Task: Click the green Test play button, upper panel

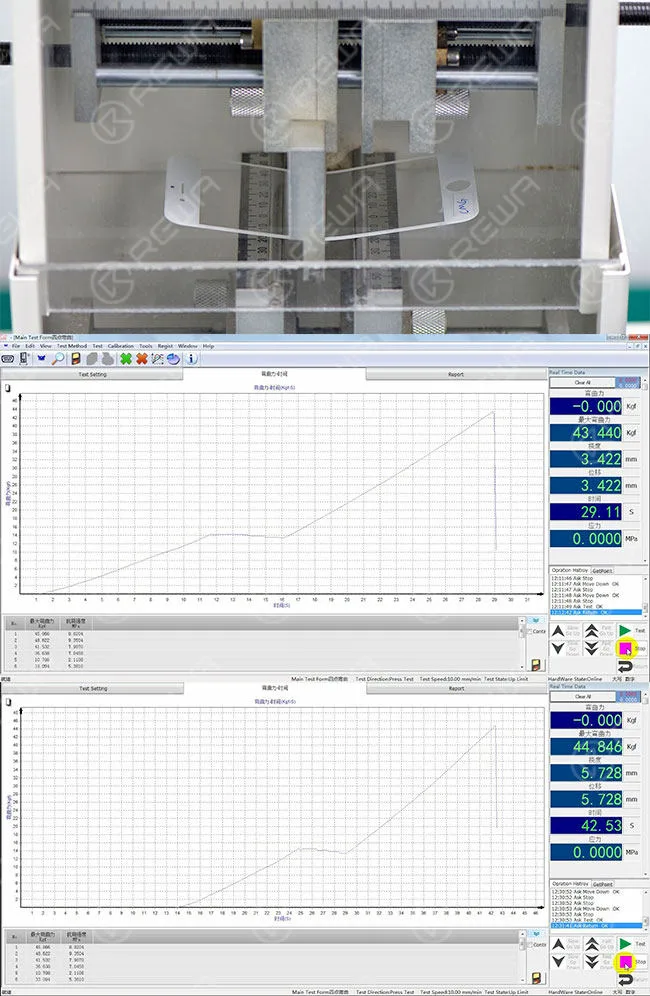Action: [625, 631]
